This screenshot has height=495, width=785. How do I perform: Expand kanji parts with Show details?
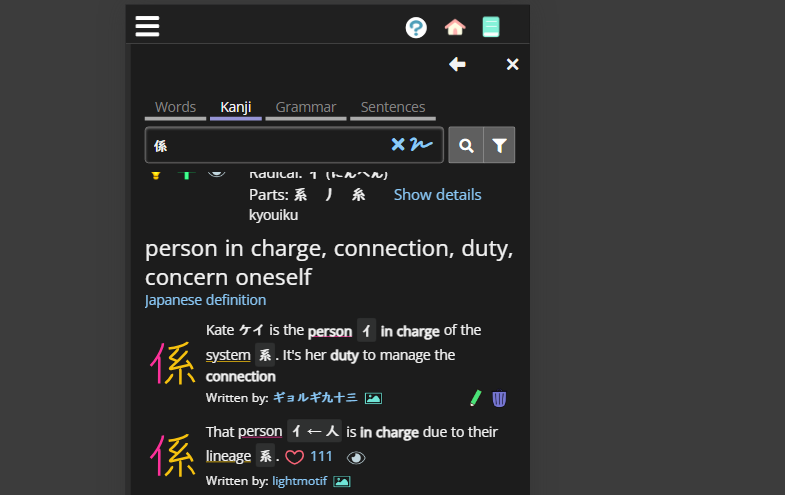[437, 194]
